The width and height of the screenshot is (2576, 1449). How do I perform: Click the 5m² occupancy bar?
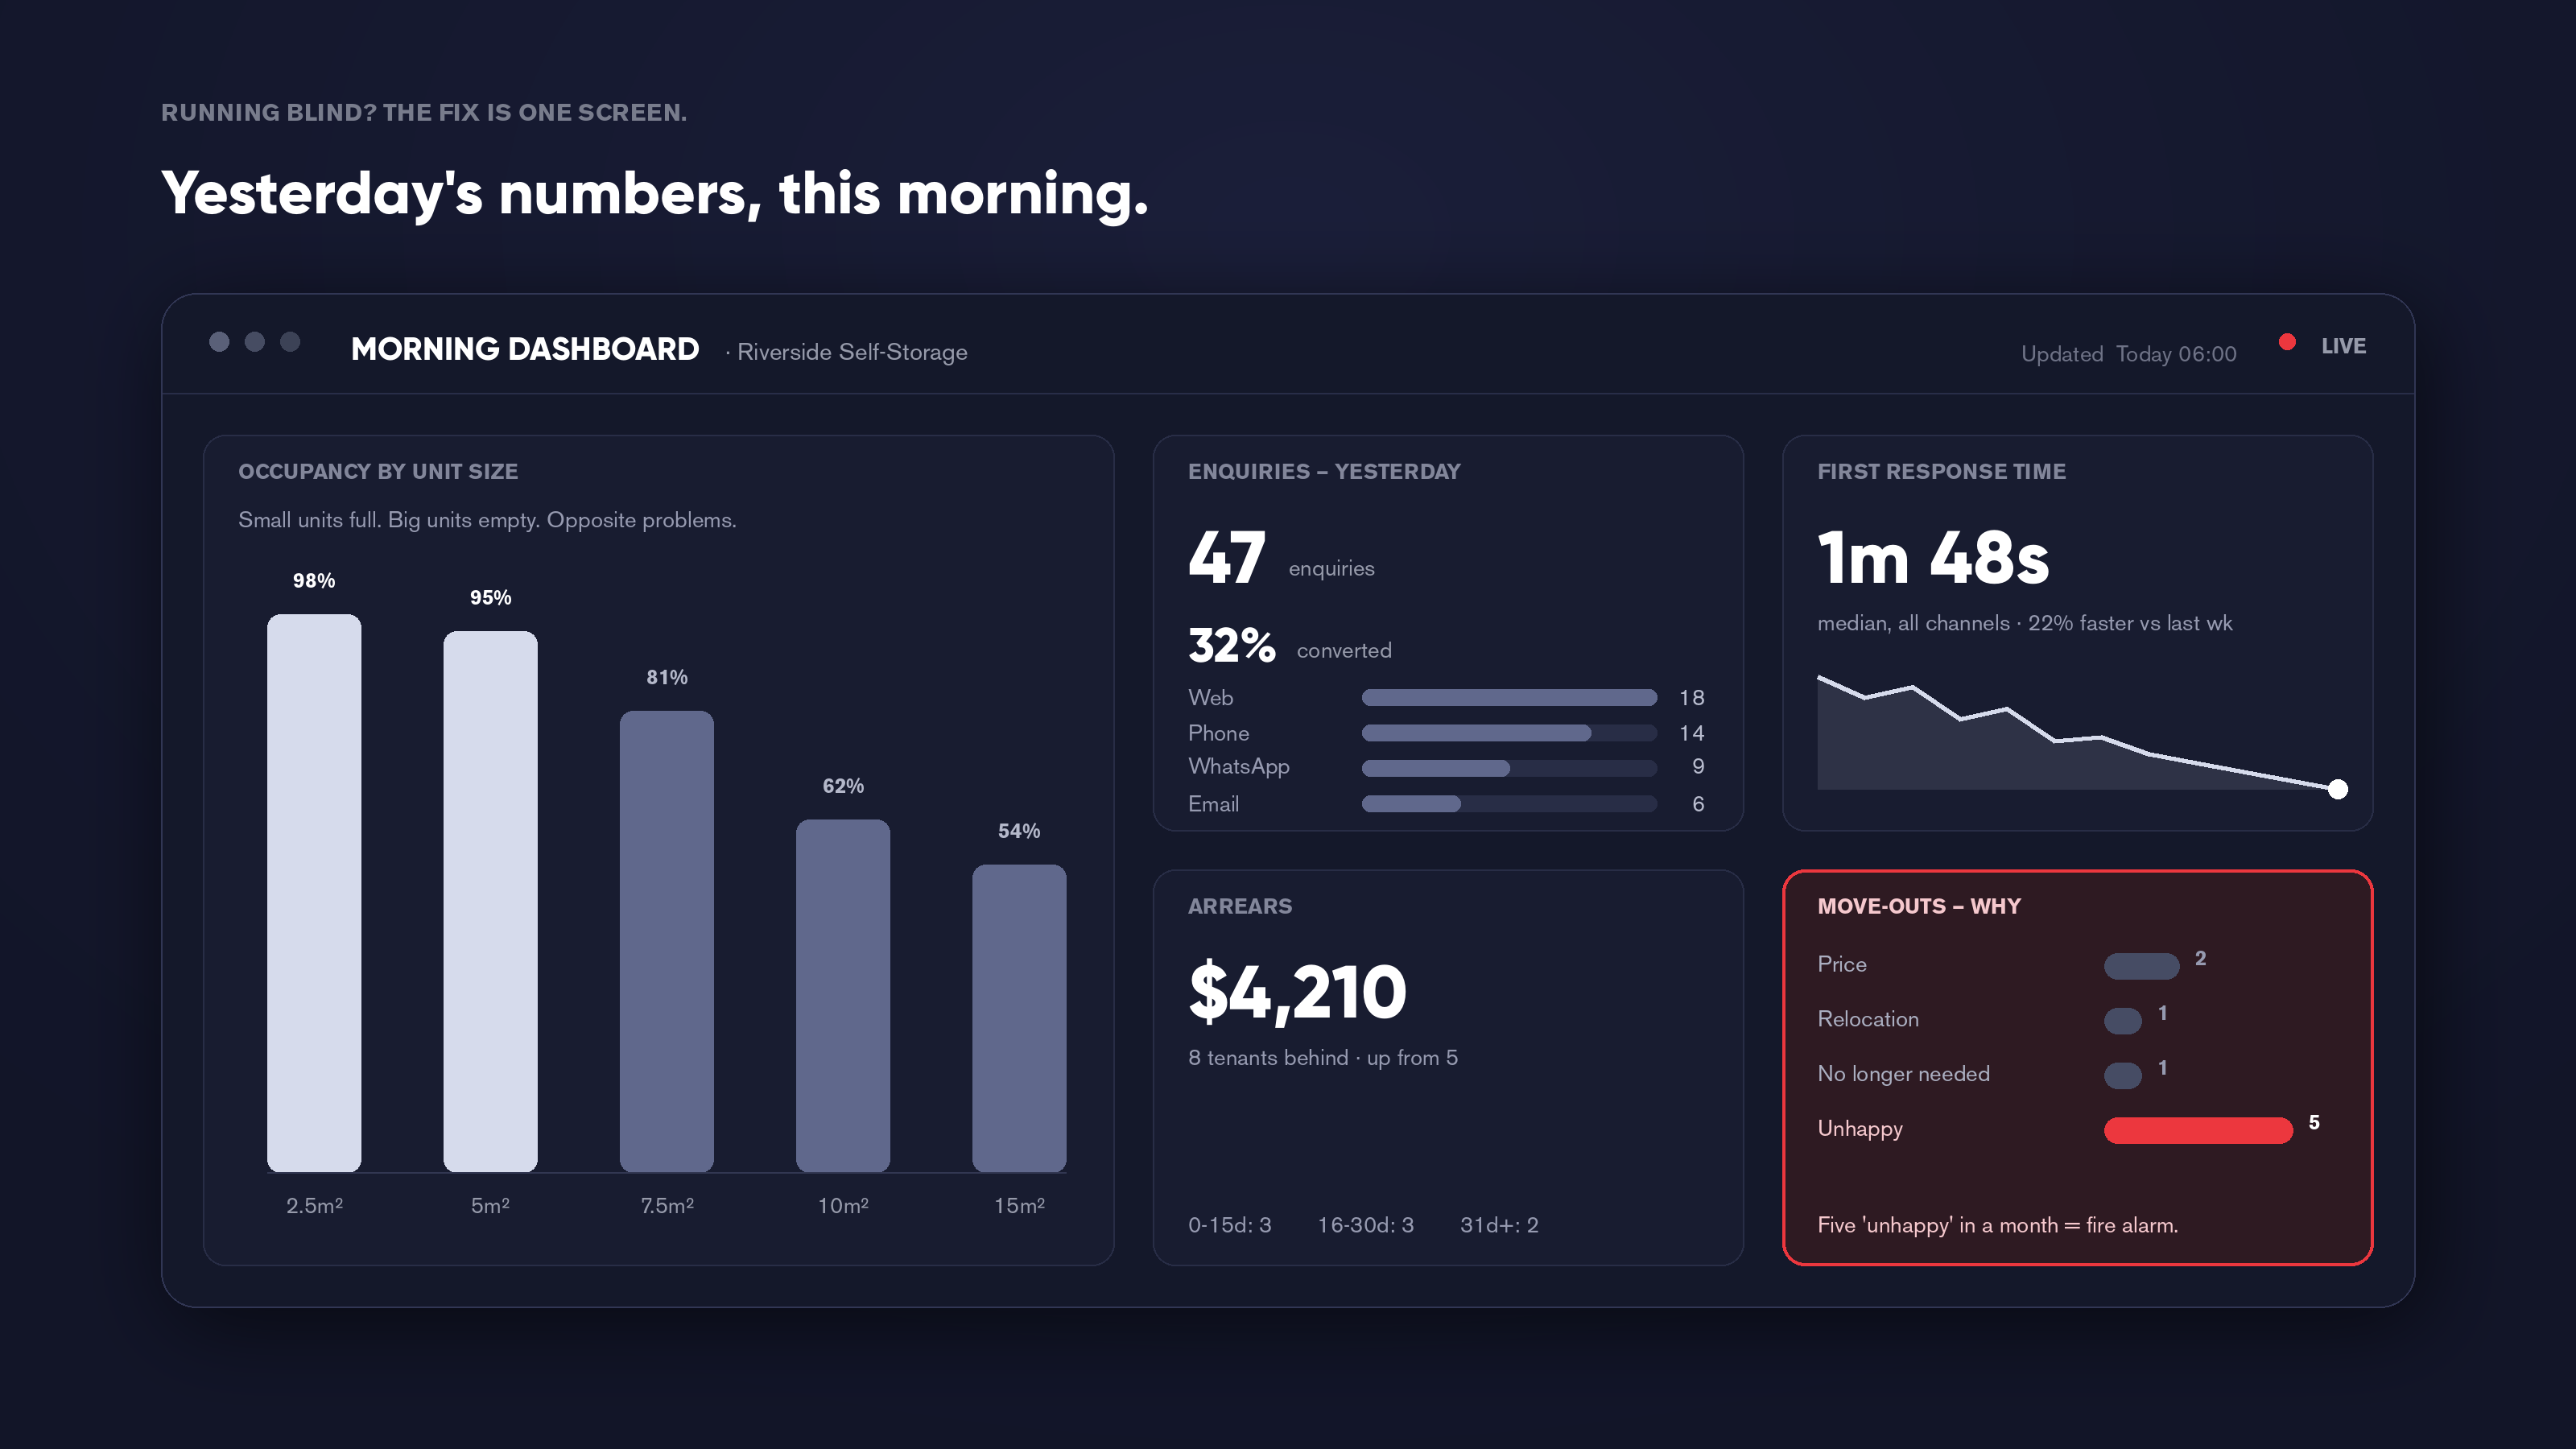click(490, 901)
